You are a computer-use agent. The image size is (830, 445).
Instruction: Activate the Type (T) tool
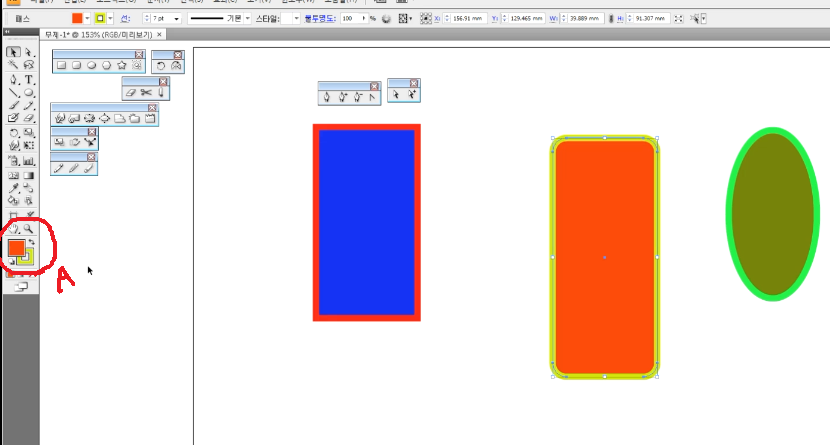pos(29,80)
